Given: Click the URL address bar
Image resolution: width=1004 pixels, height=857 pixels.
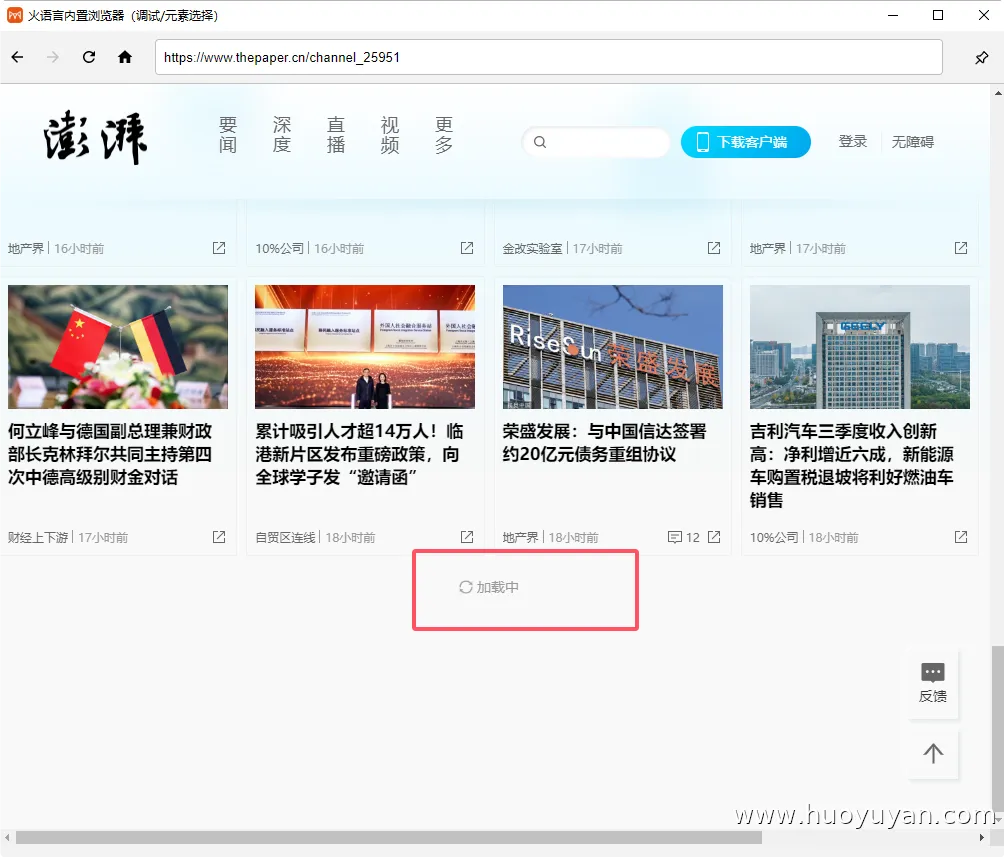Looking at the screenshot, I should click(549, 57).
